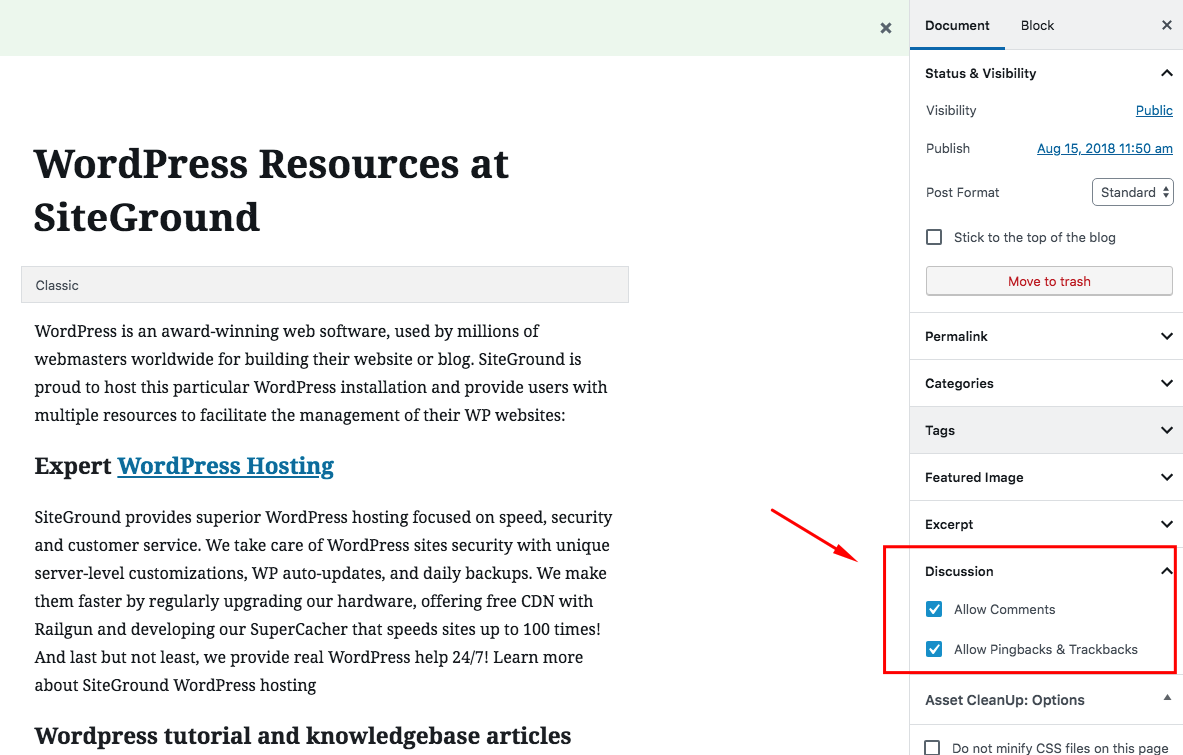This screenshot has width=1183, height=755.
Task: Uncheck Allow Comments checkbox
Action: [934, 609]
